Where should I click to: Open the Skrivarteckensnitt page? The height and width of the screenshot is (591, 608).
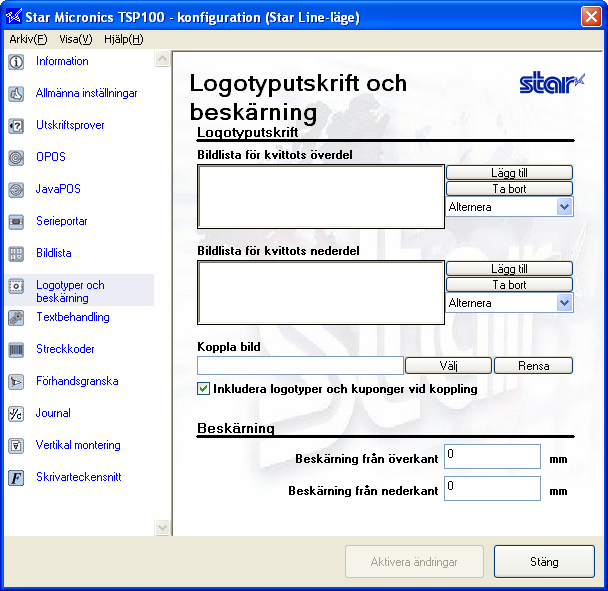point(79,477)
